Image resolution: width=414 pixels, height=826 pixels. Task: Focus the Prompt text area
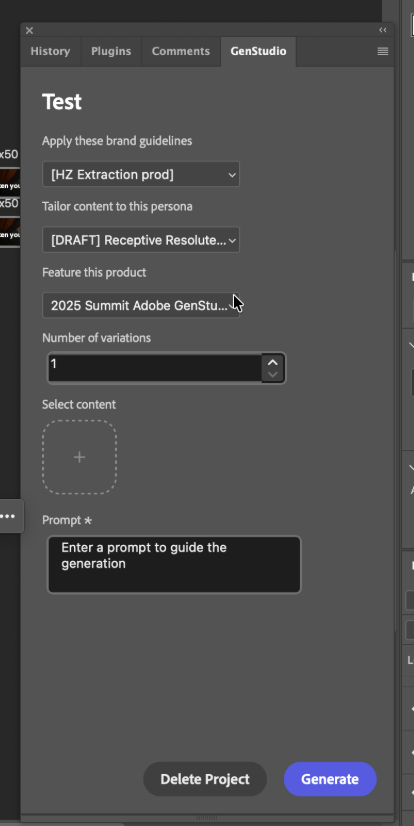click(x=174, y=565)
